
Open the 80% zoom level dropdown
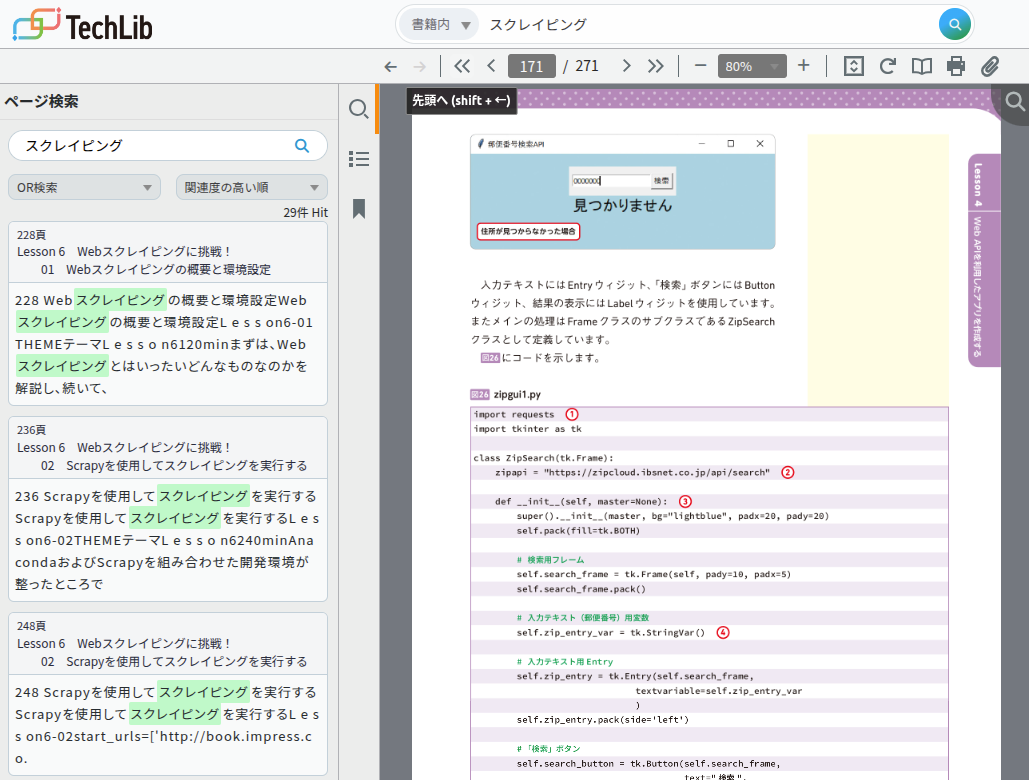[752, 66]
